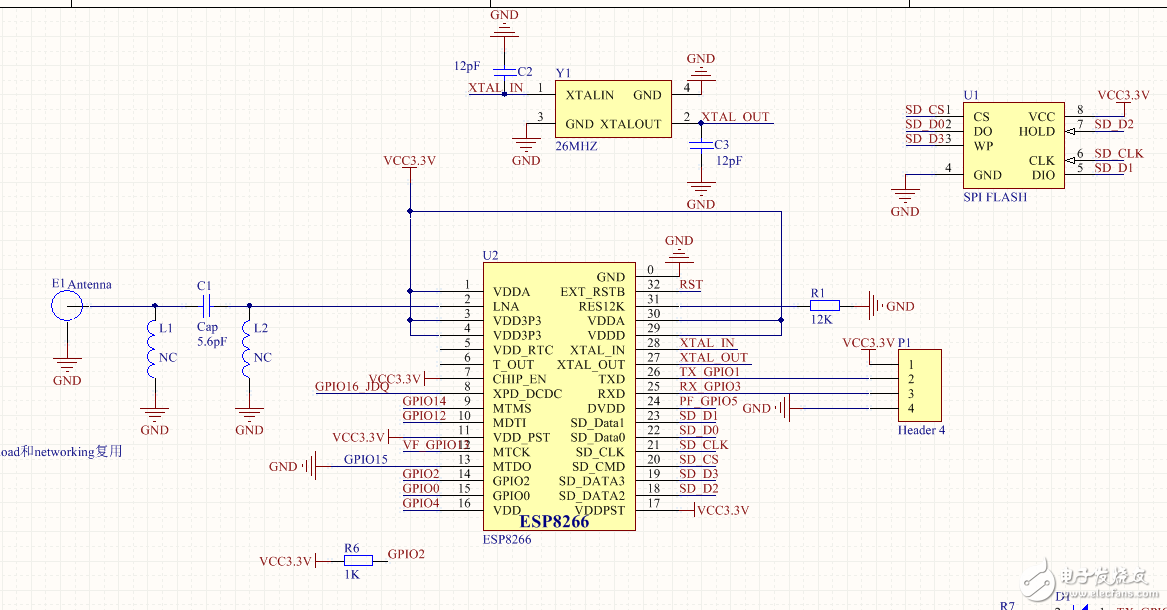
Task: Click the TX_GPIO1 net label
Action: click(710, 372)
